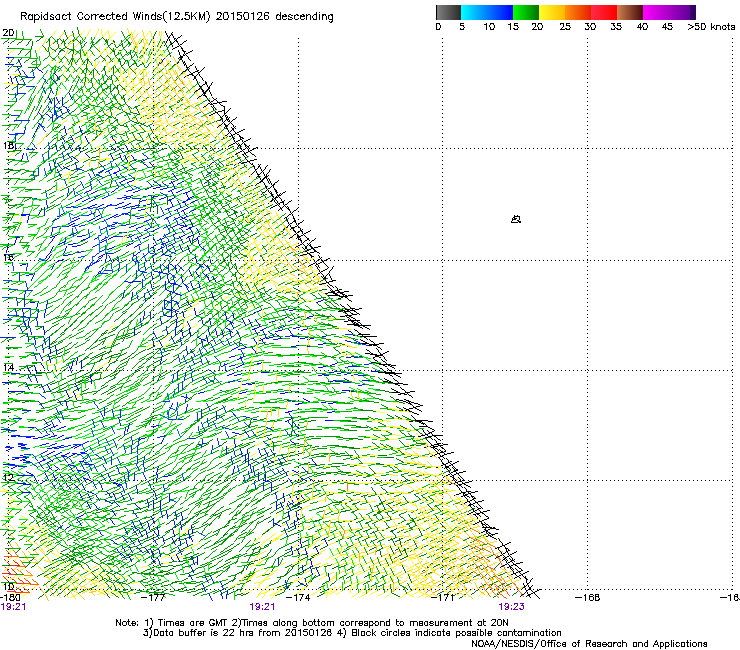740x650 pixels.
Task: Select the red 30-35 knots legend swatch
Action: click(604, 12)
